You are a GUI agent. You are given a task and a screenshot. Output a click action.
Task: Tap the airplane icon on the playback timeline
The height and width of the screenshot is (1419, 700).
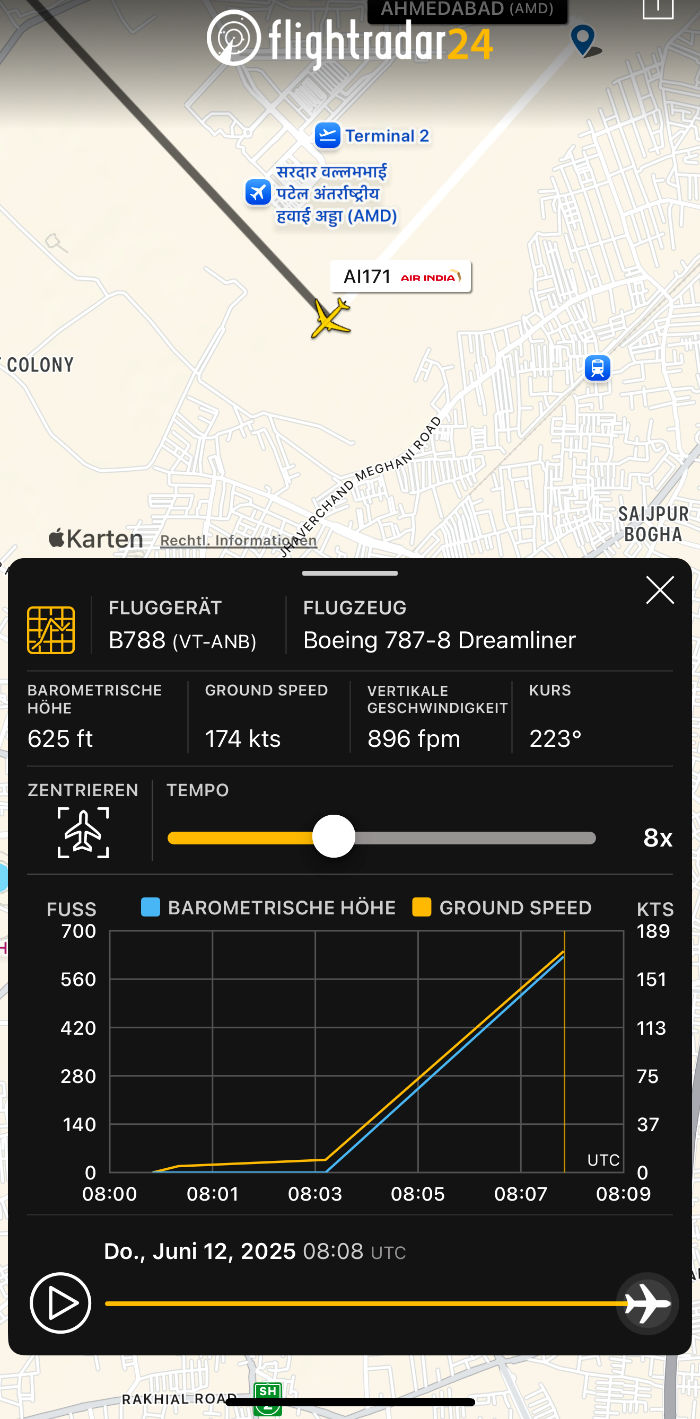pyautogui.click(x=647, y=1303)
